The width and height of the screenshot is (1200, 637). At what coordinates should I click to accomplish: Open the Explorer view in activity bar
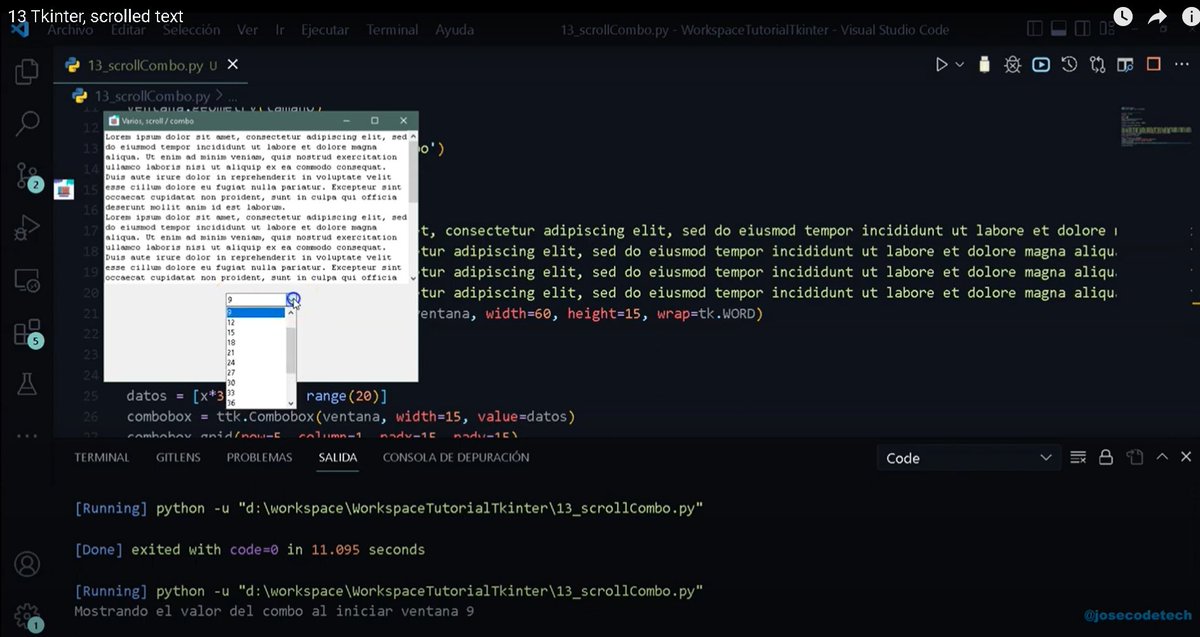[x=27, y=72]
